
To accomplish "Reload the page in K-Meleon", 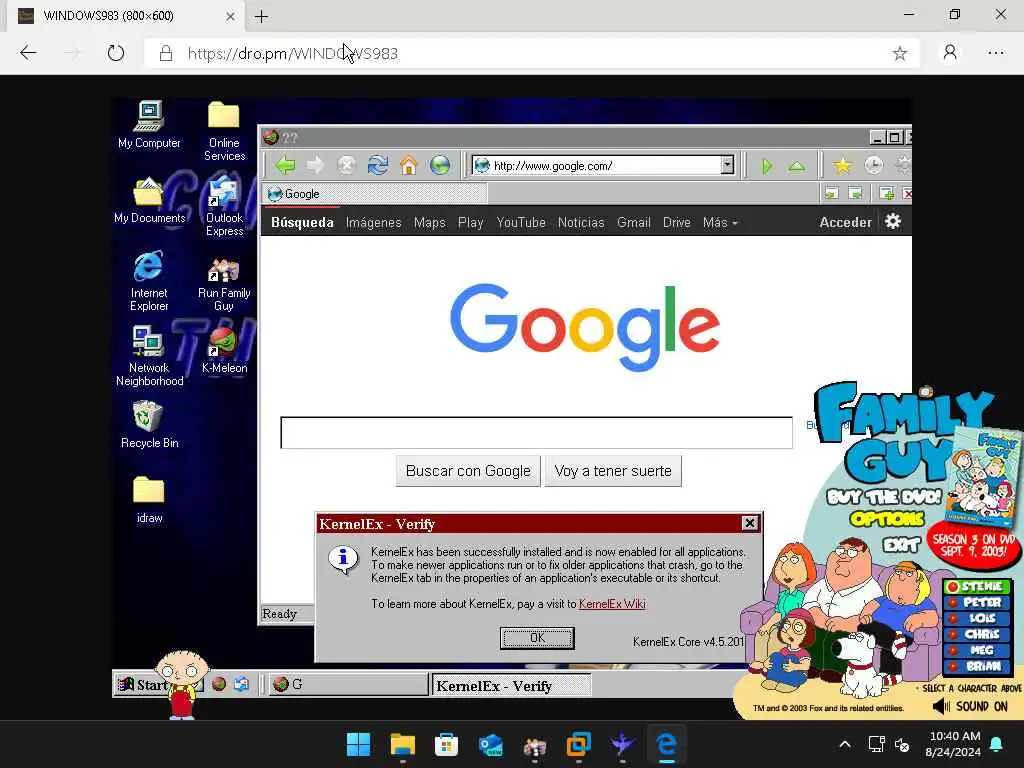I will pyautogui.click(x=377, y=165).
